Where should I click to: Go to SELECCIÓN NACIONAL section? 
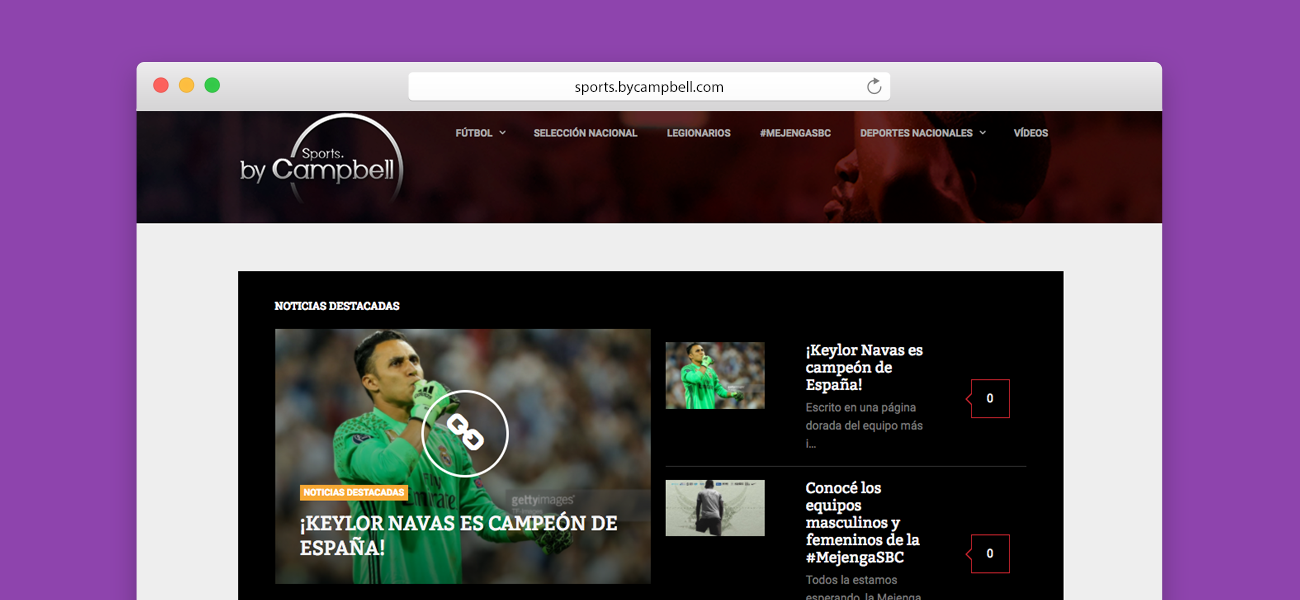tap(585, 133)
